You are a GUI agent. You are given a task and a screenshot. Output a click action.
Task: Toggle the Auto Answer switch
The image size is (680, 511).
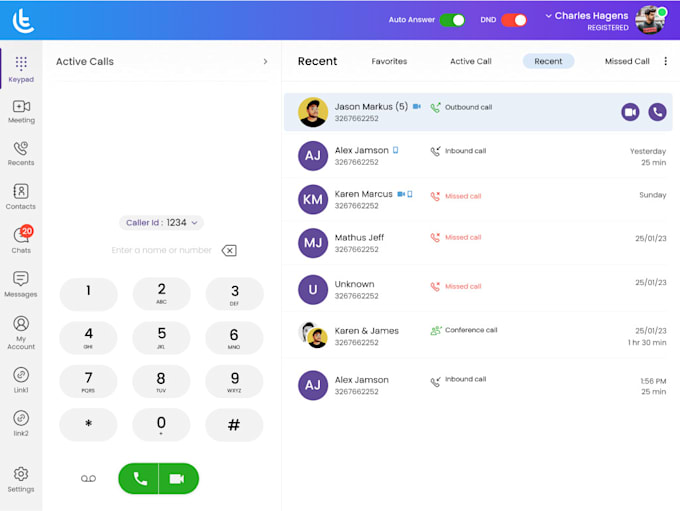pos(452,20)
